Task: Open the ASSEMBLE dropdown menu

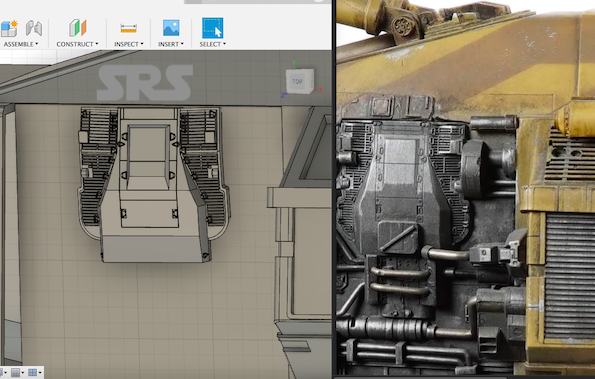Action: pos(21,44)
